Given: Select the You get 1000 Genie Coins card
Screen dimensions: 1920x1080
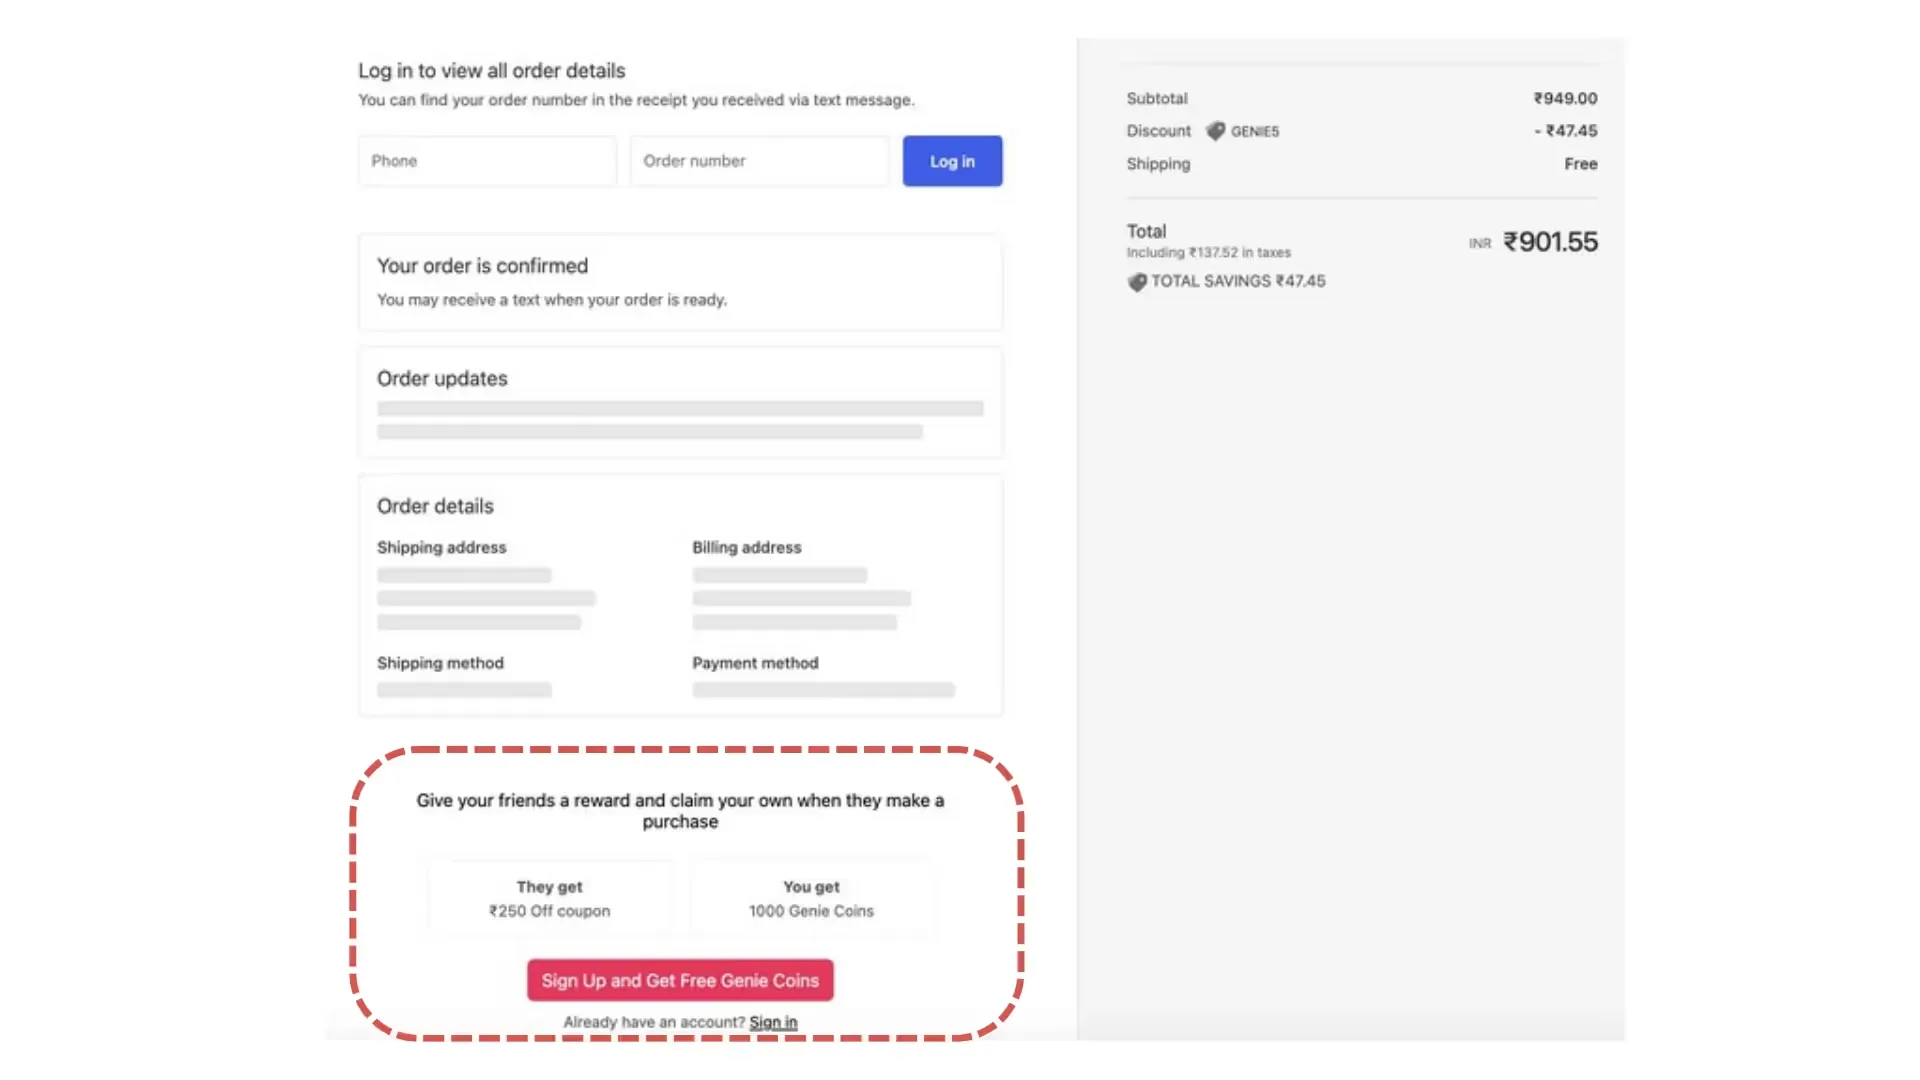Looking at the screenshot, I should (811, 898).
